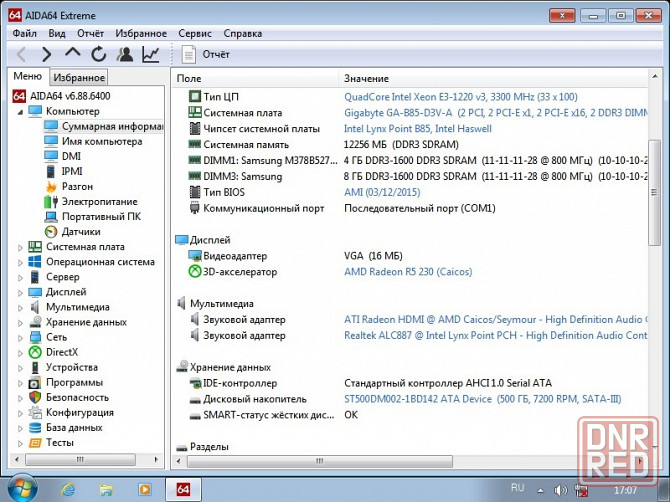
Task: Open the Realtek ALC887 audio adapter link
Action: point(496,335)
